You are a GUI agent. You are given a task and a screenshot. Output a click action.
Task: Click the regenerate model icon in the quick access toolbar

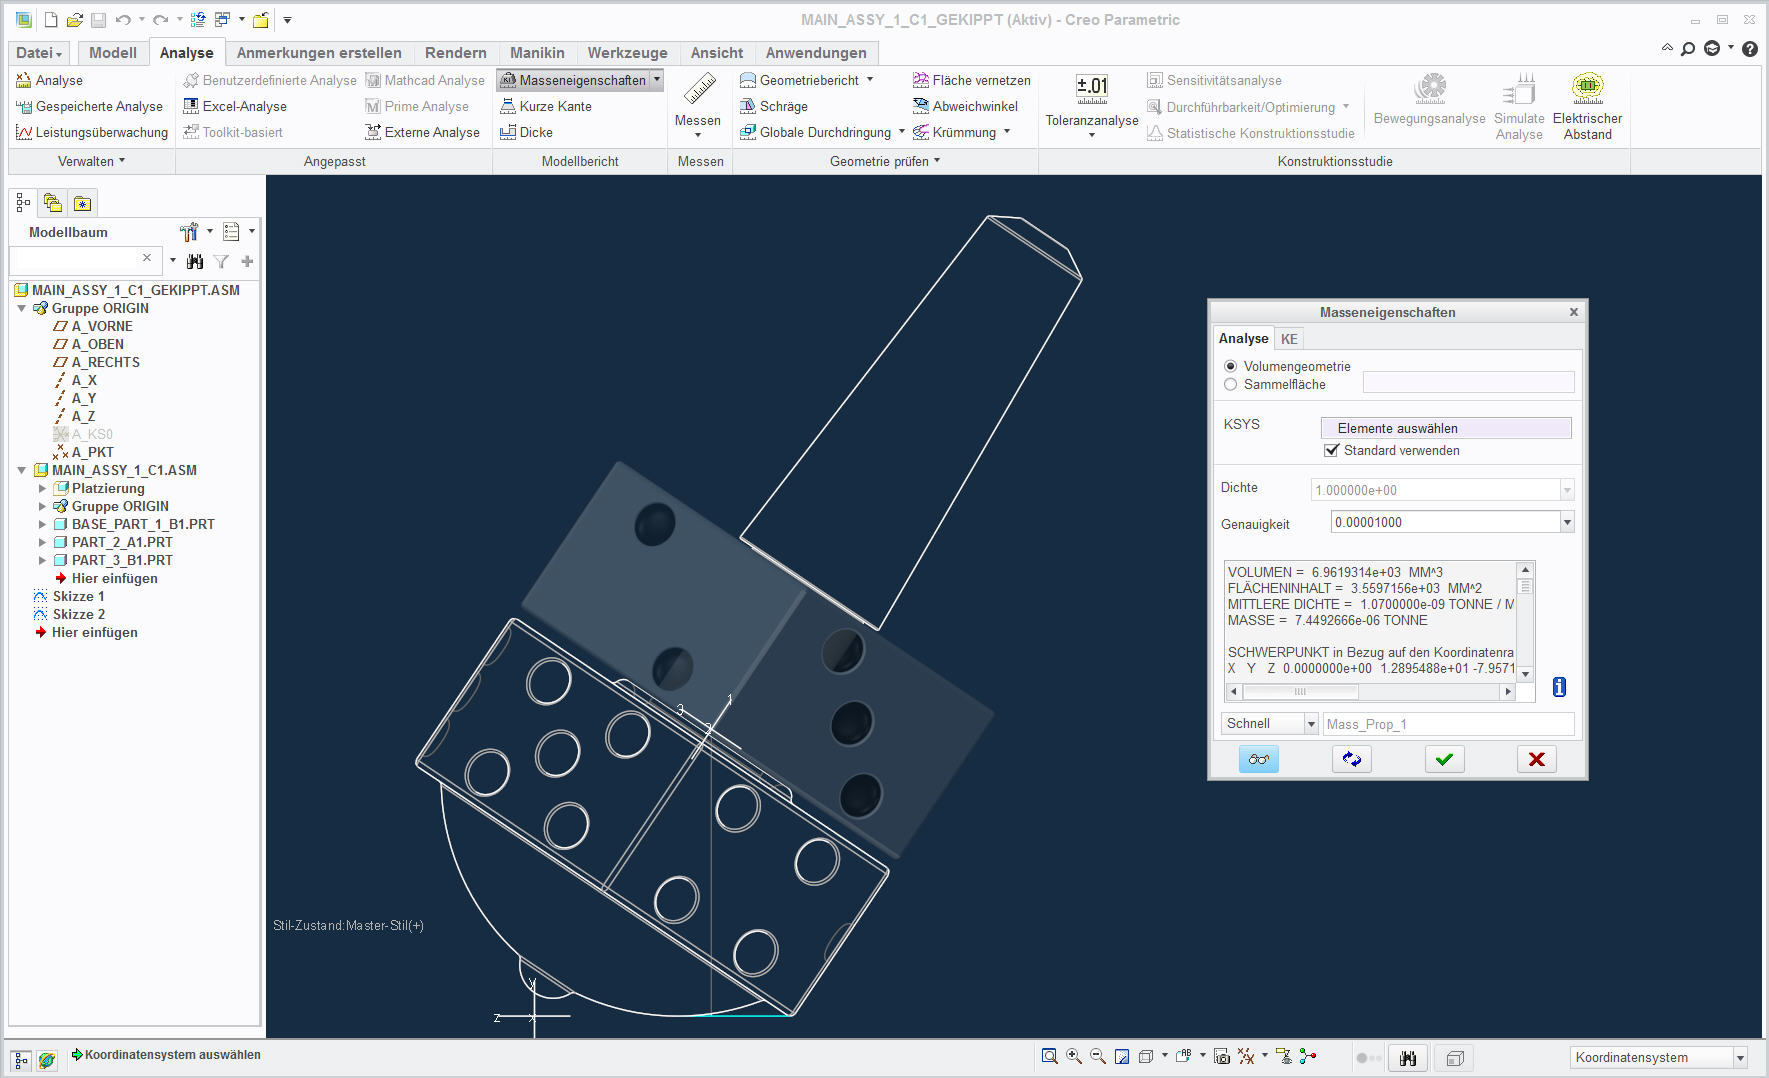coord(198,20)
